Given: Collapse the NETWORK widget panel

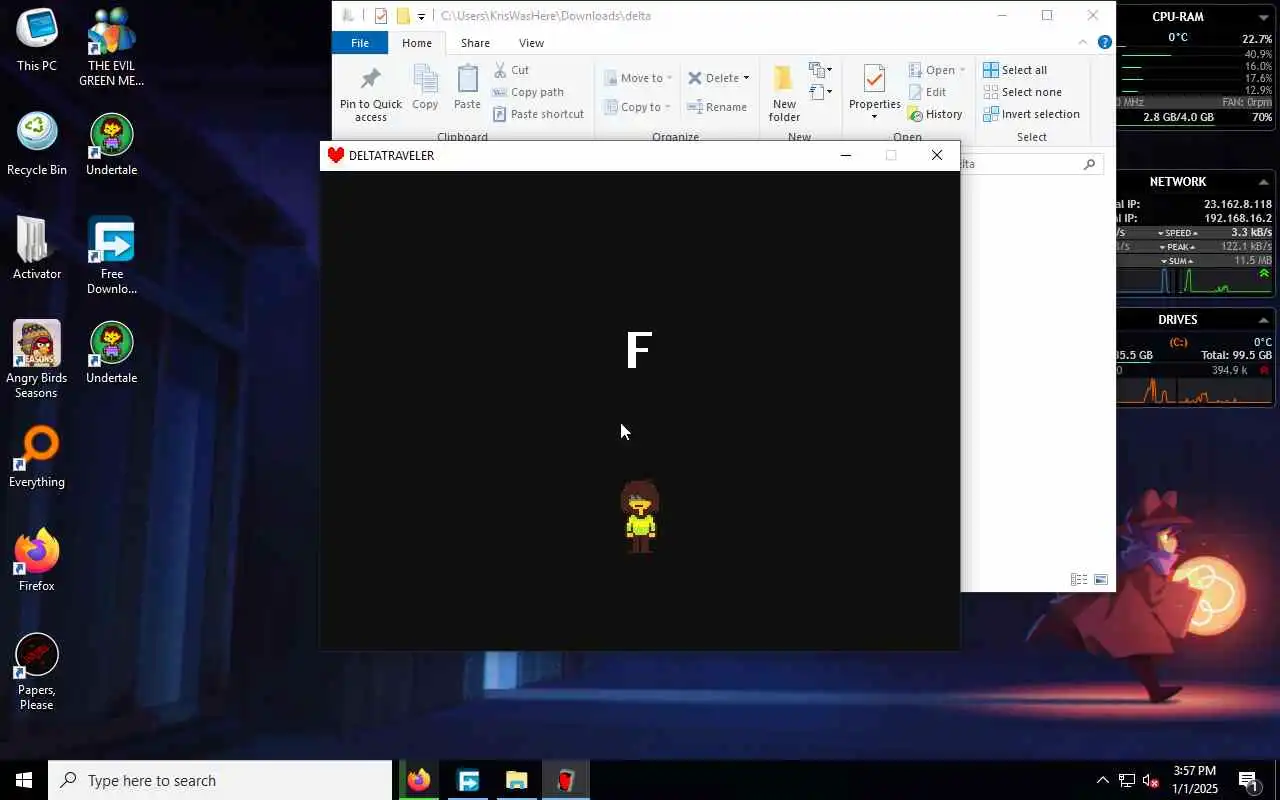Looking at the screenshot, I should (1263, 182).
